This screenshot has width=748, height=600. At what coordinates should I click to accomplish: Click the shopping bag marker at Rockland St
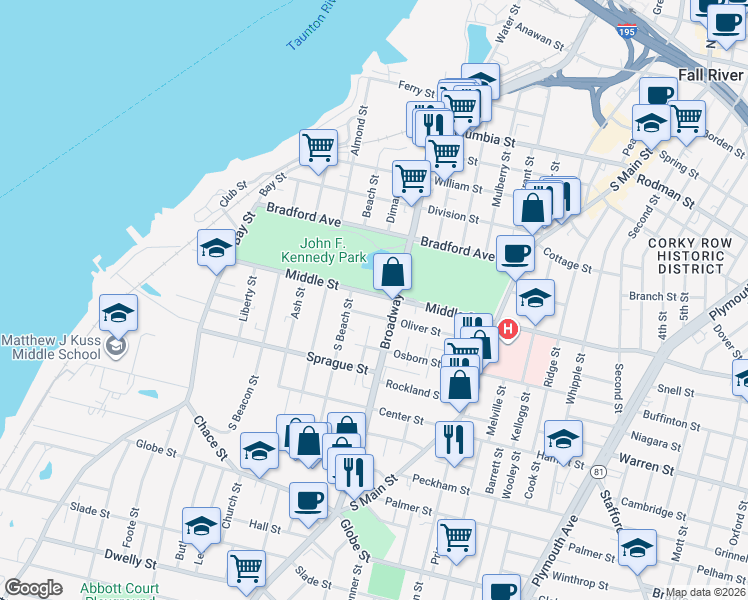tap(459, 385)
